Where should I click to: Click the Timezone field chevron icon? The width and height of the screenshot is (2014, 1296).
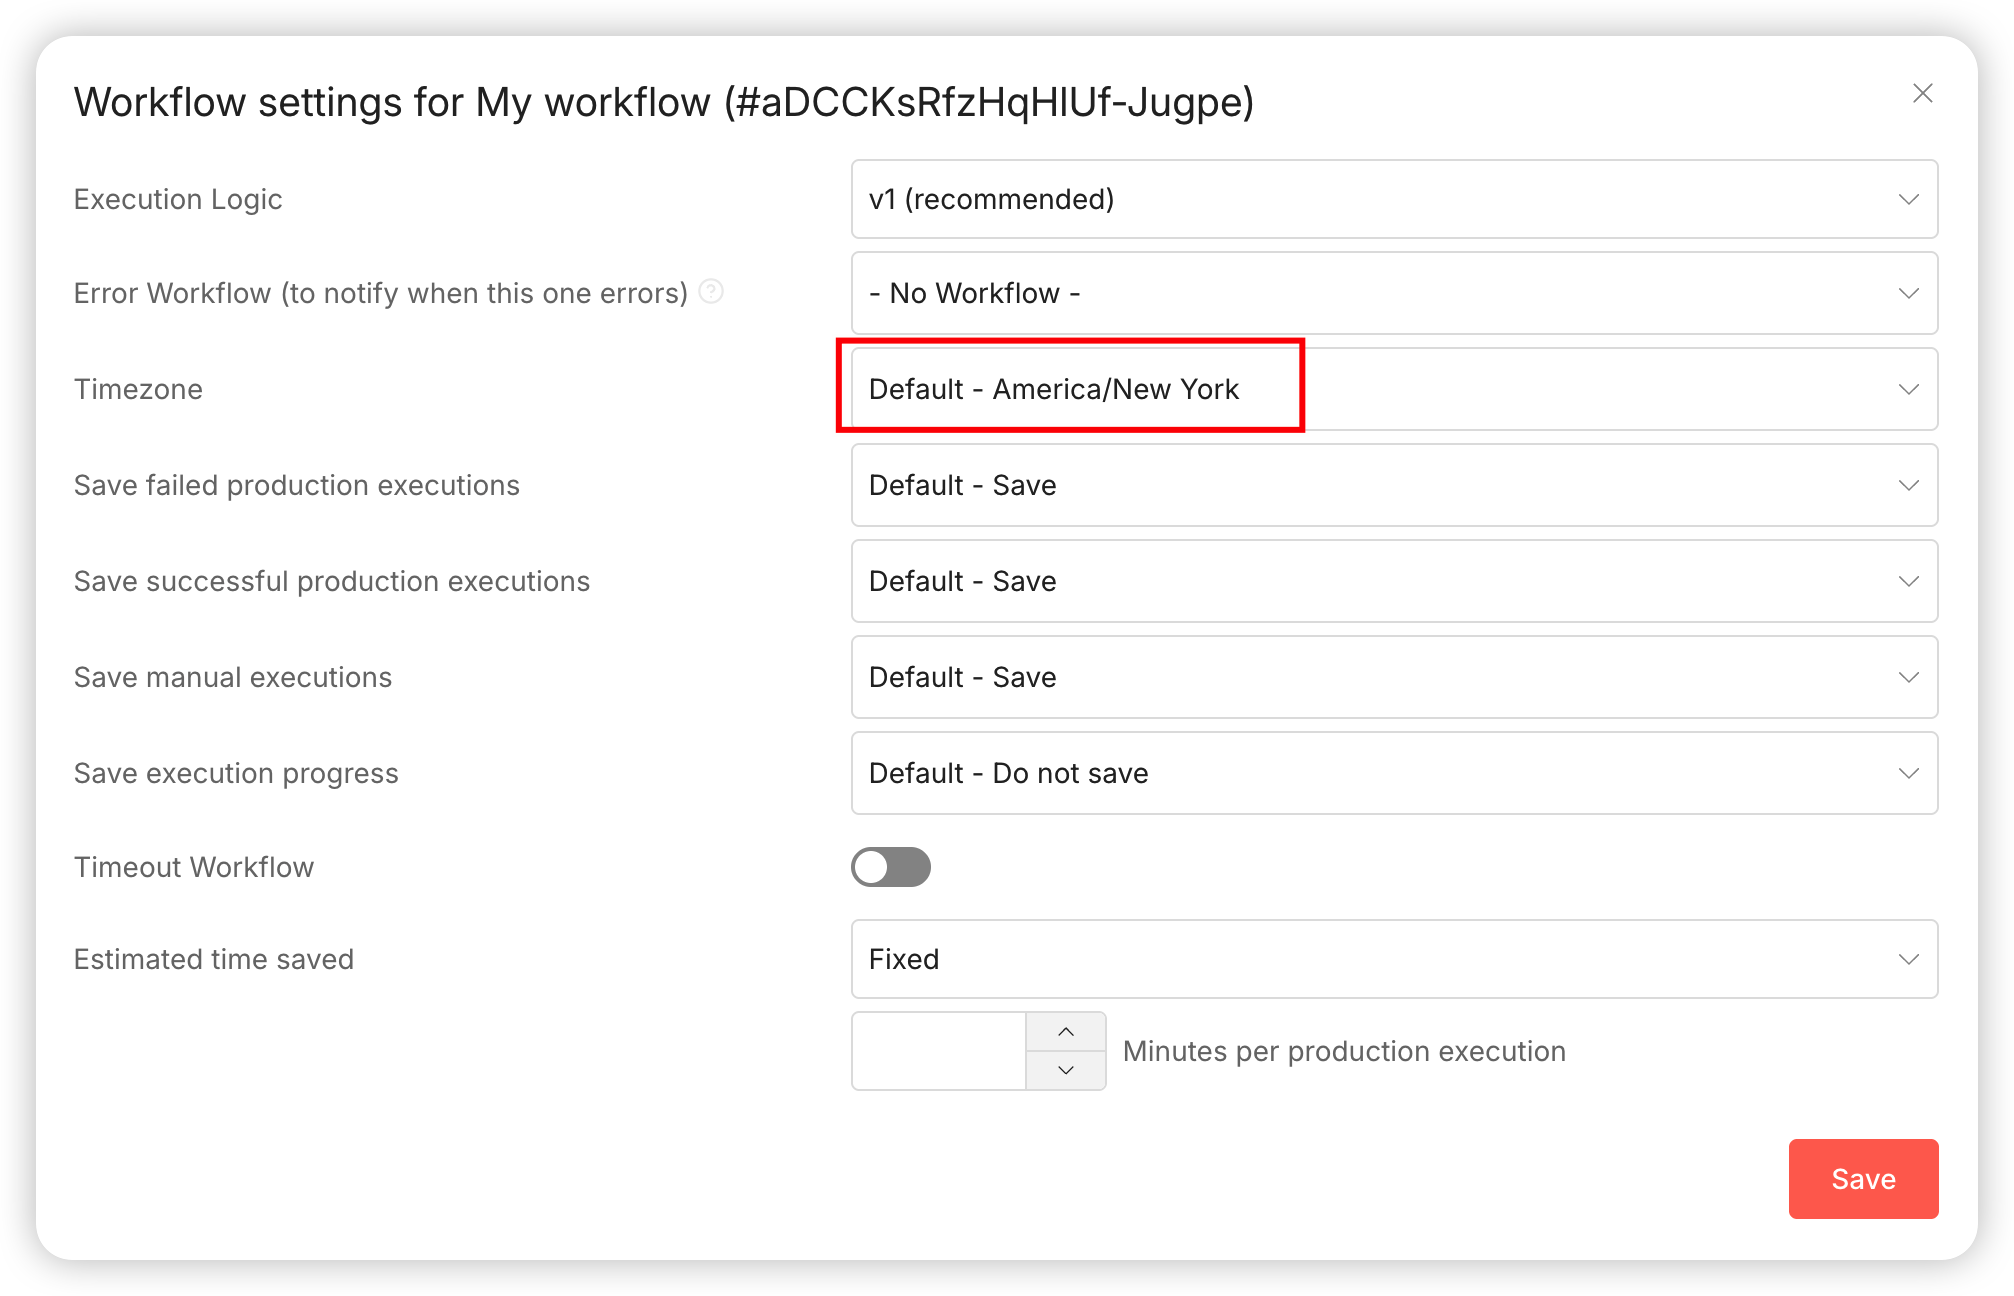click(1908, 389)
